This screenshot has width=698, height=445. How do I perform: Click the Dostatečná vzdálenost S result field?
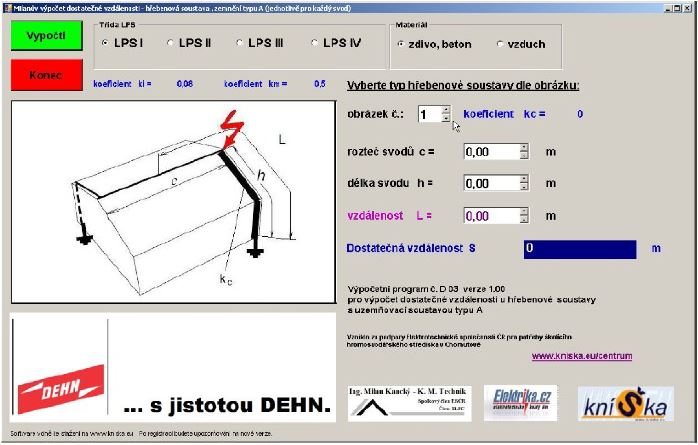coord(580,249)
